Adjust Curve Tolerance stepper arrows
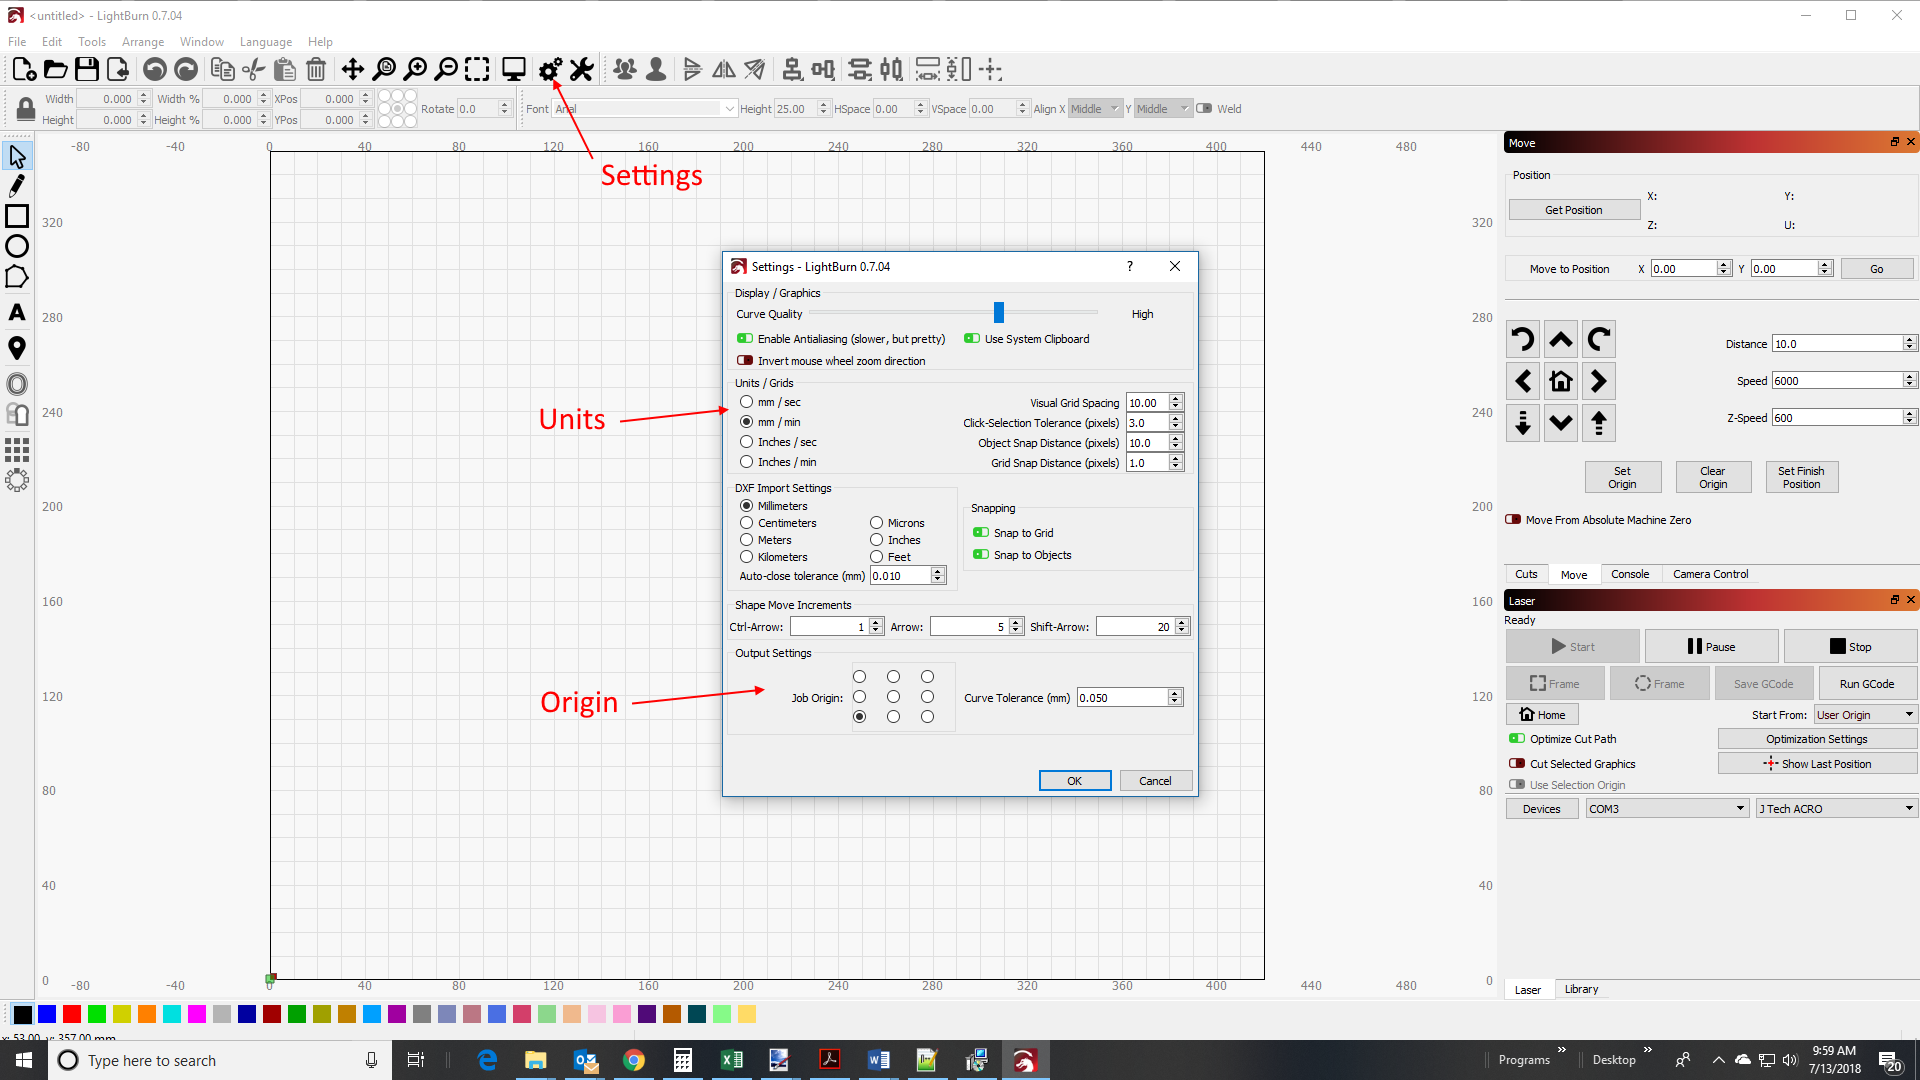 1175,698
